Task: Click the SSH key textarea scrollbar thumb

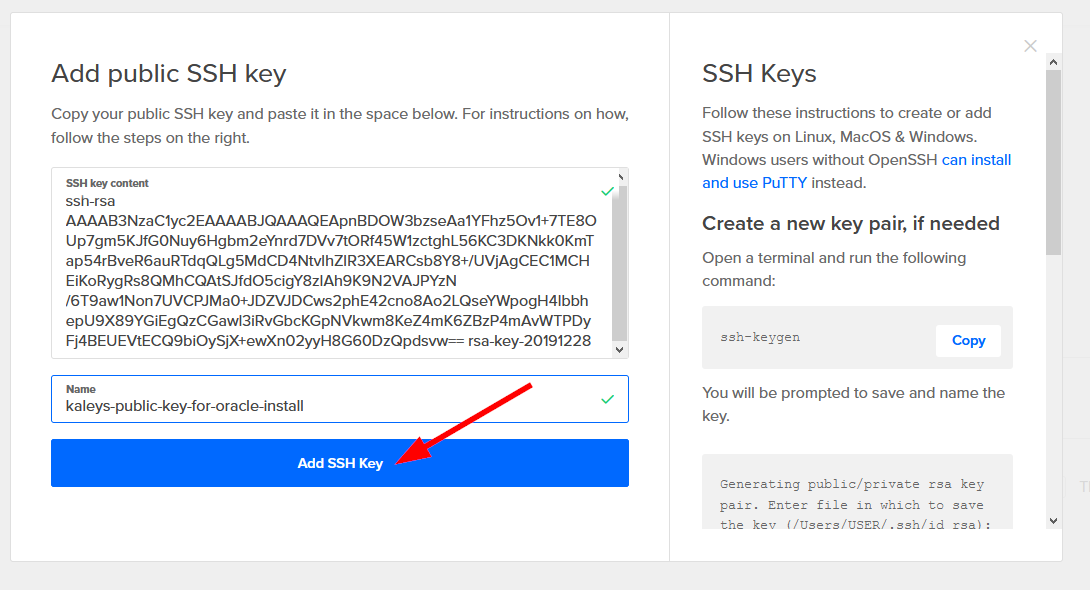Action: tap(620, 265)
